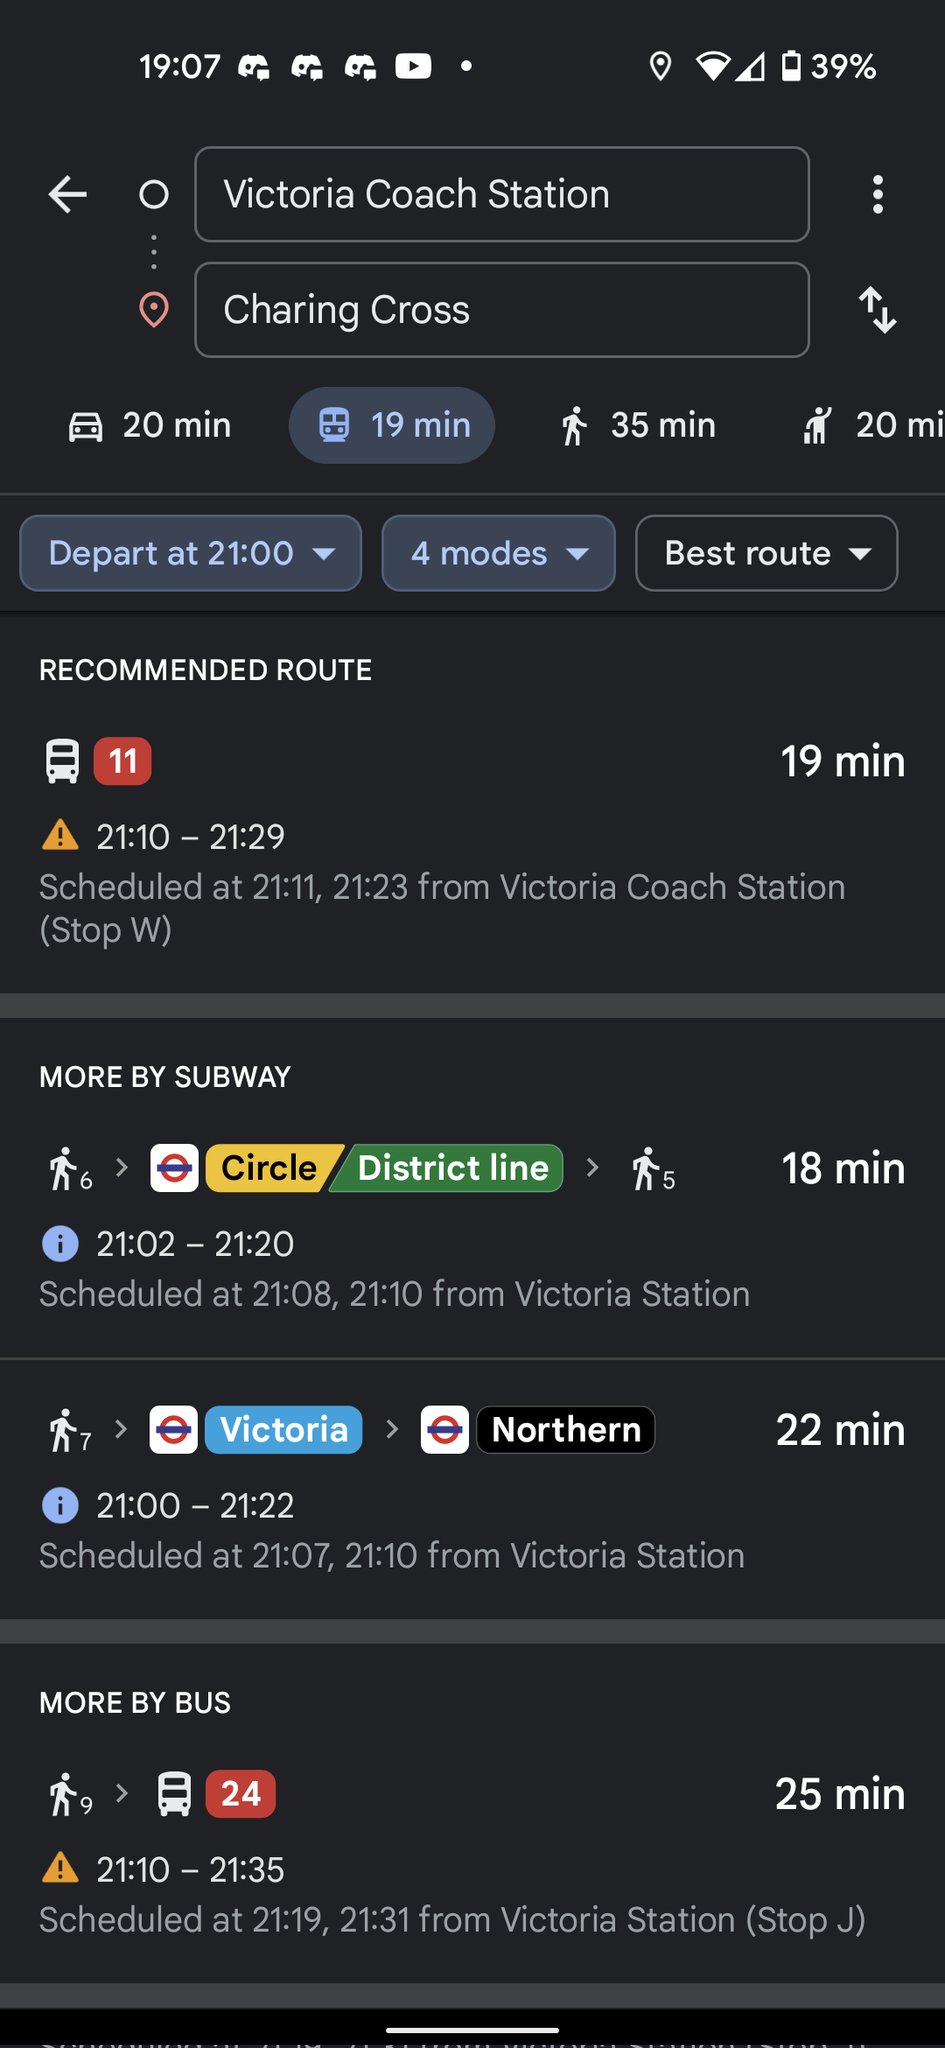Tap the back arrow icon
Viewport: 945px width, 2048px height.
pos(68,194)
